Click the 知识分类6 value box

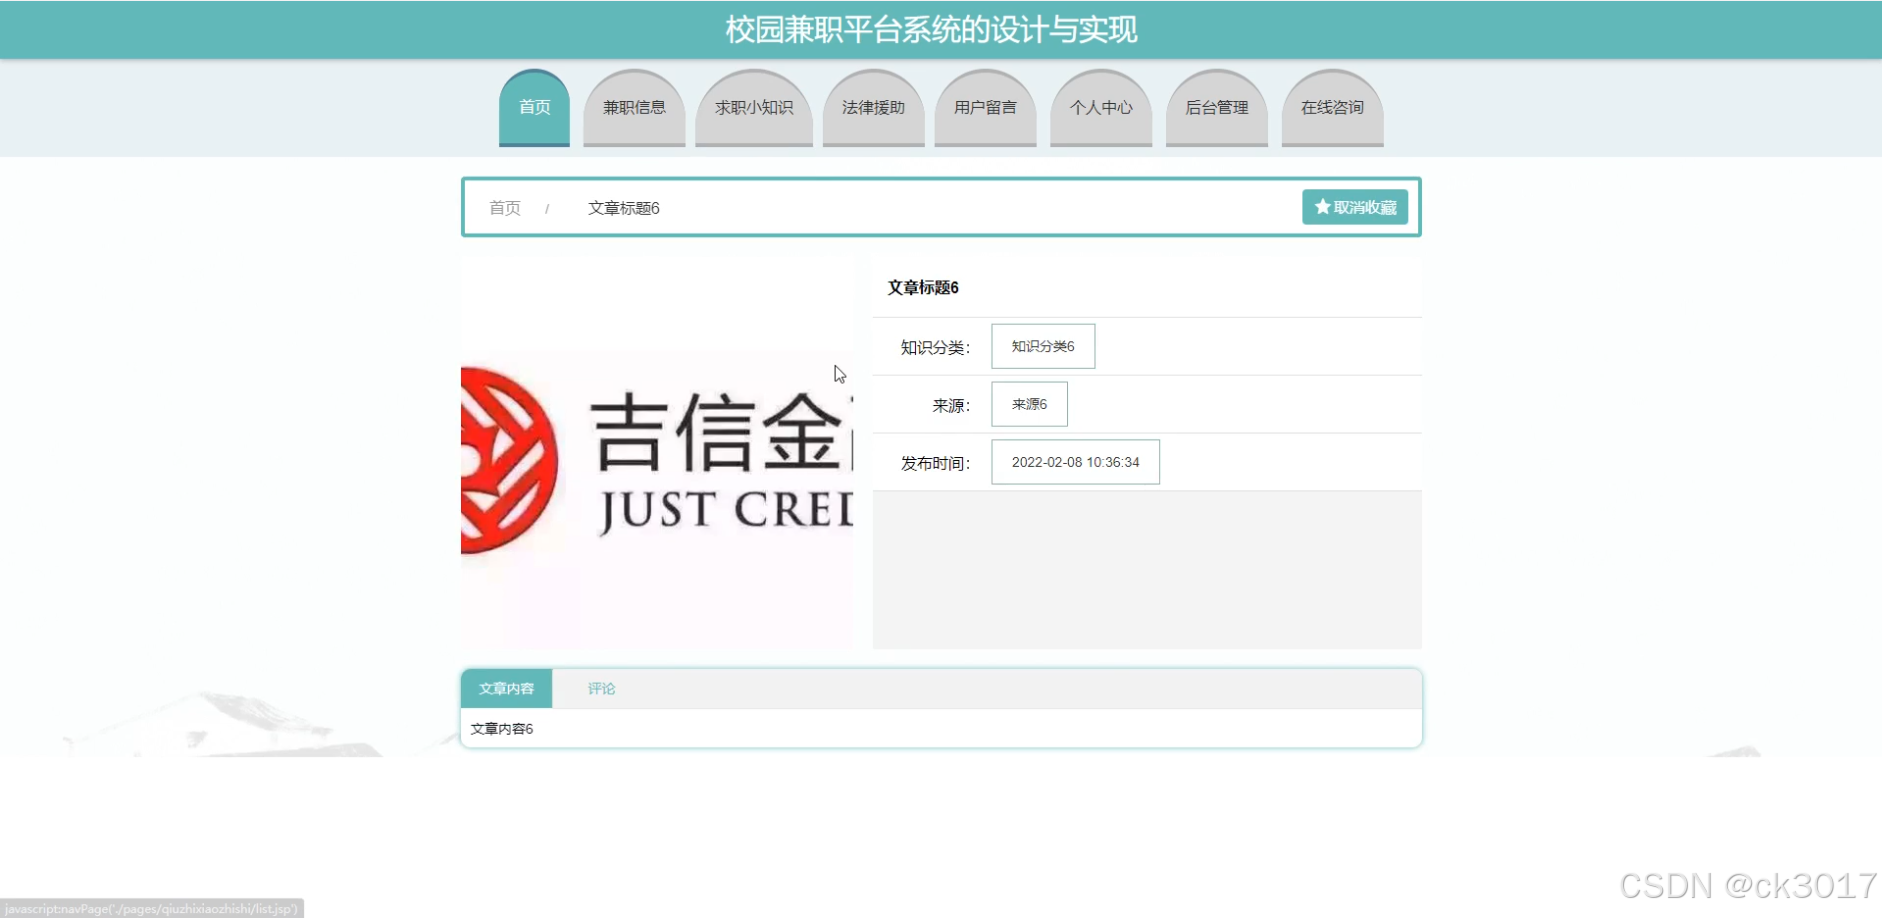(1043, 346)
